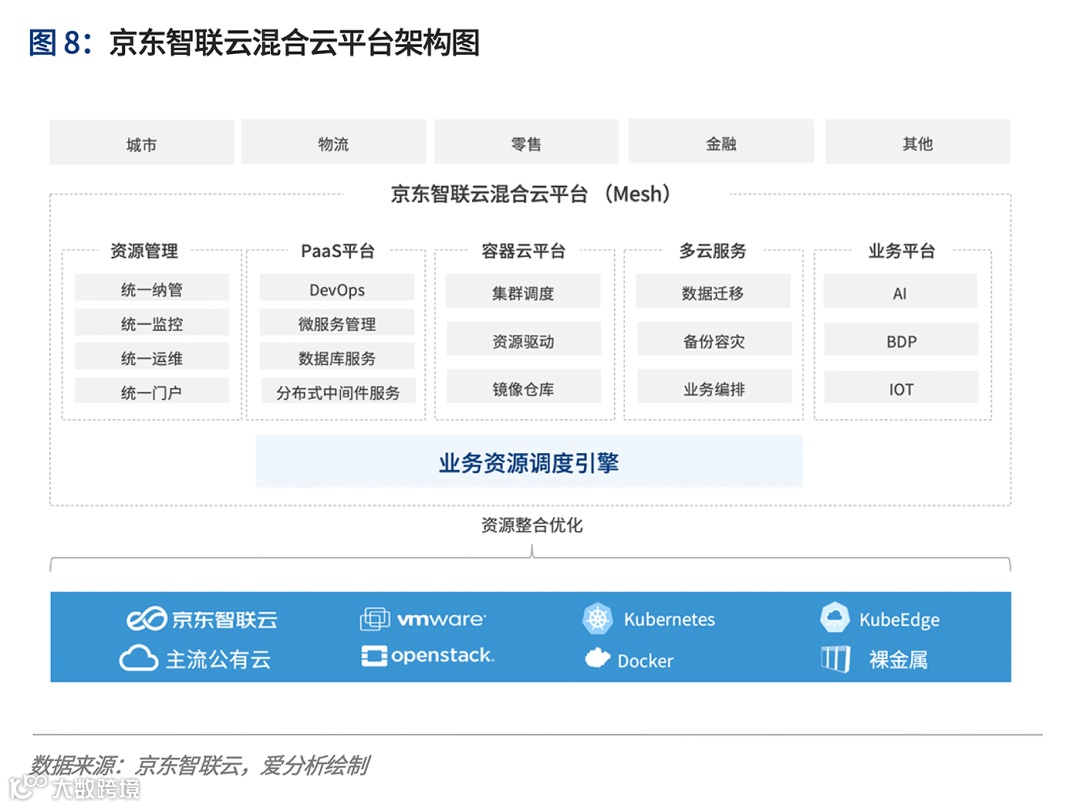1080x808 pixels.
Task: Click the DevOps item
Action: tap(337, 288)
